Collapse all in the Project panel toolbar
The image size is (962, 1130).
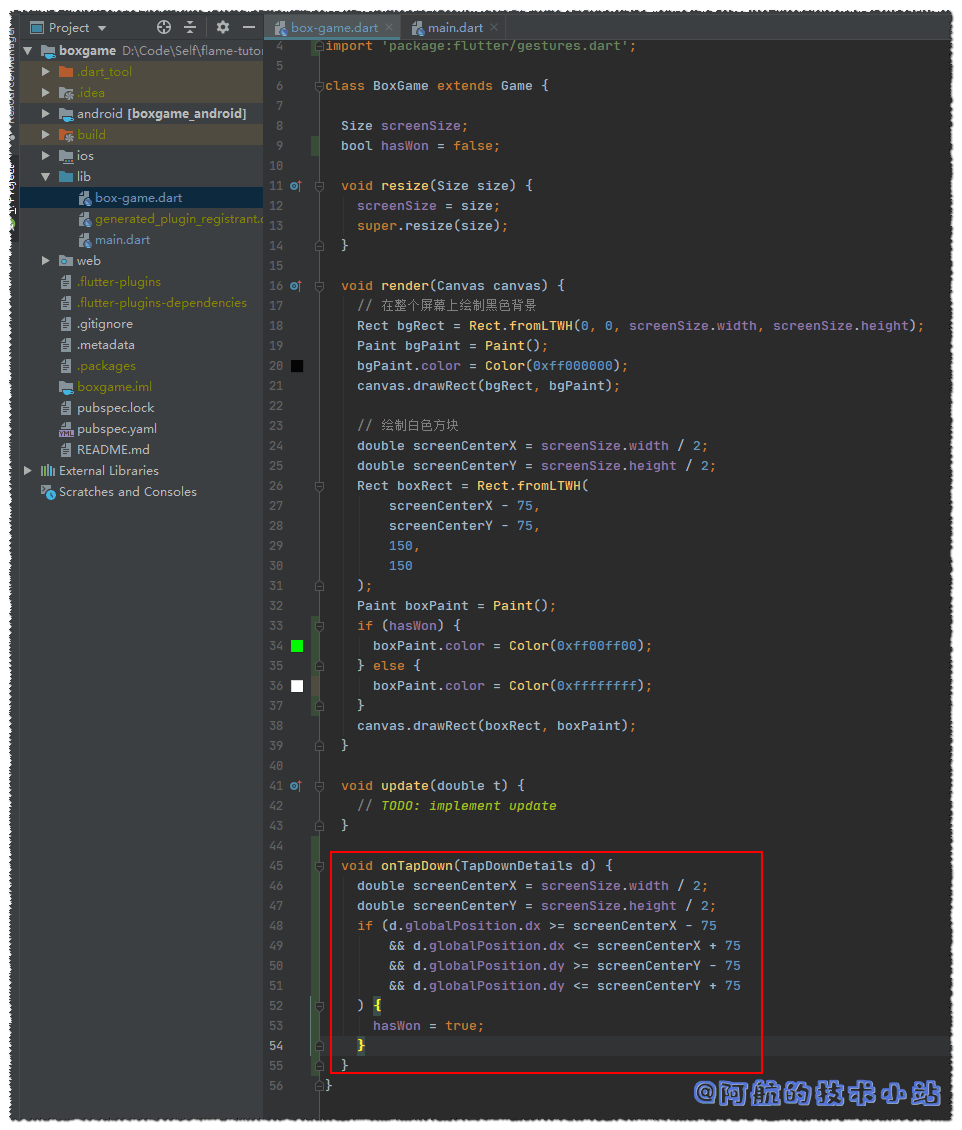[190, 27]
